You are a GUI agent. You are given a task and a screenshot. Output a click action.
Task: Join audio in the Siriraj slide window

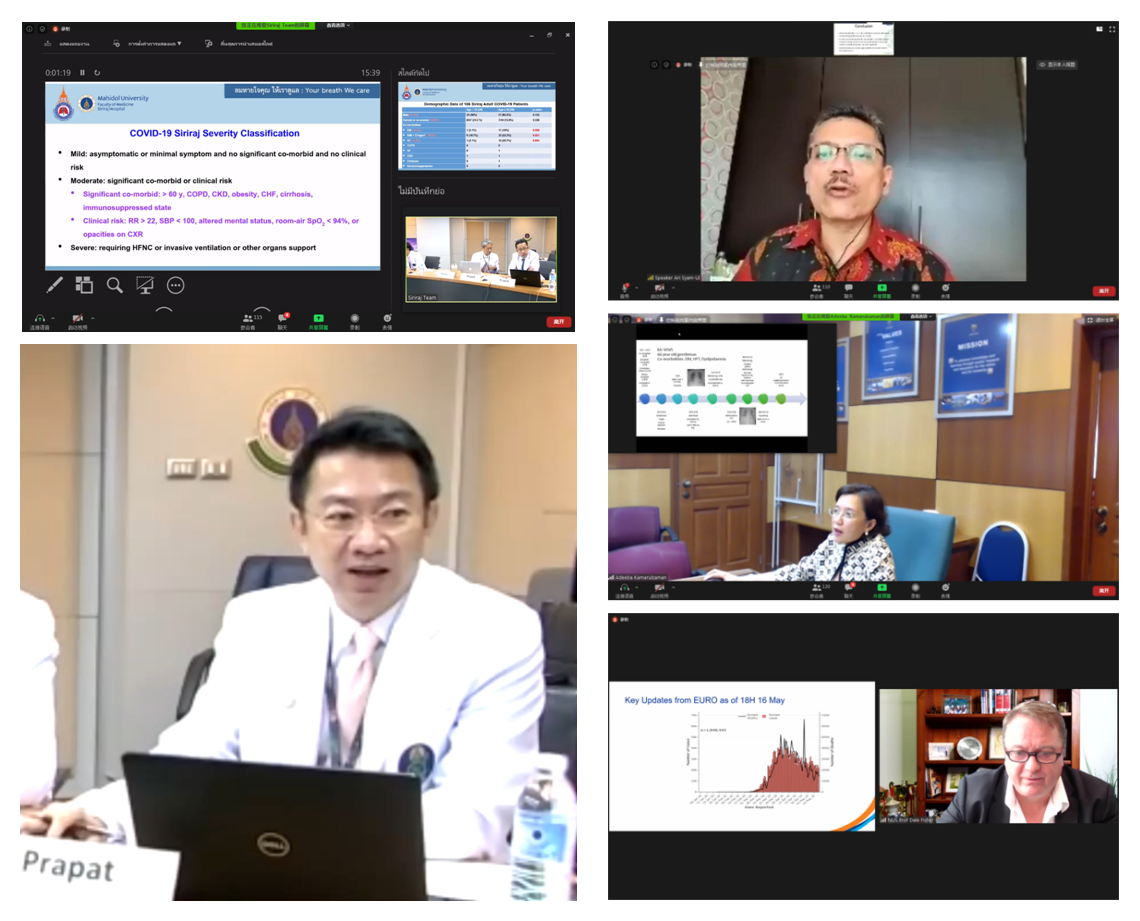click(39, 321)
